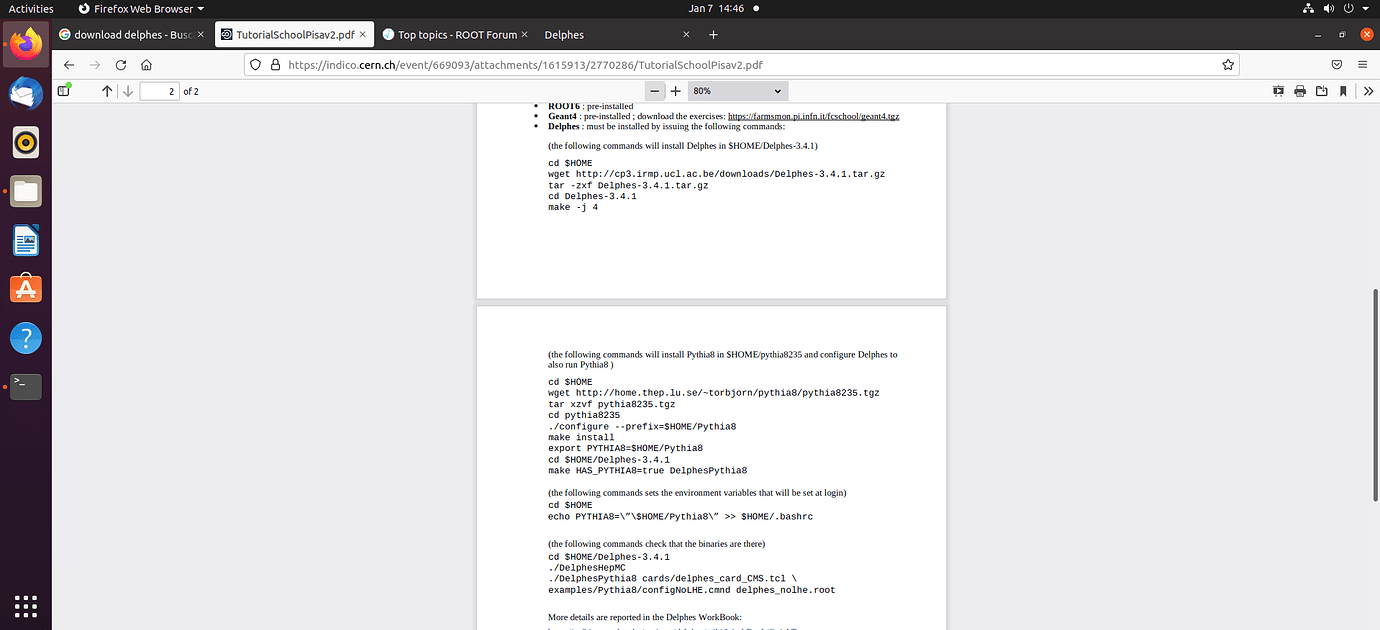
Task: Open the PDF viewer tools menu
Action: [1368, 91]
